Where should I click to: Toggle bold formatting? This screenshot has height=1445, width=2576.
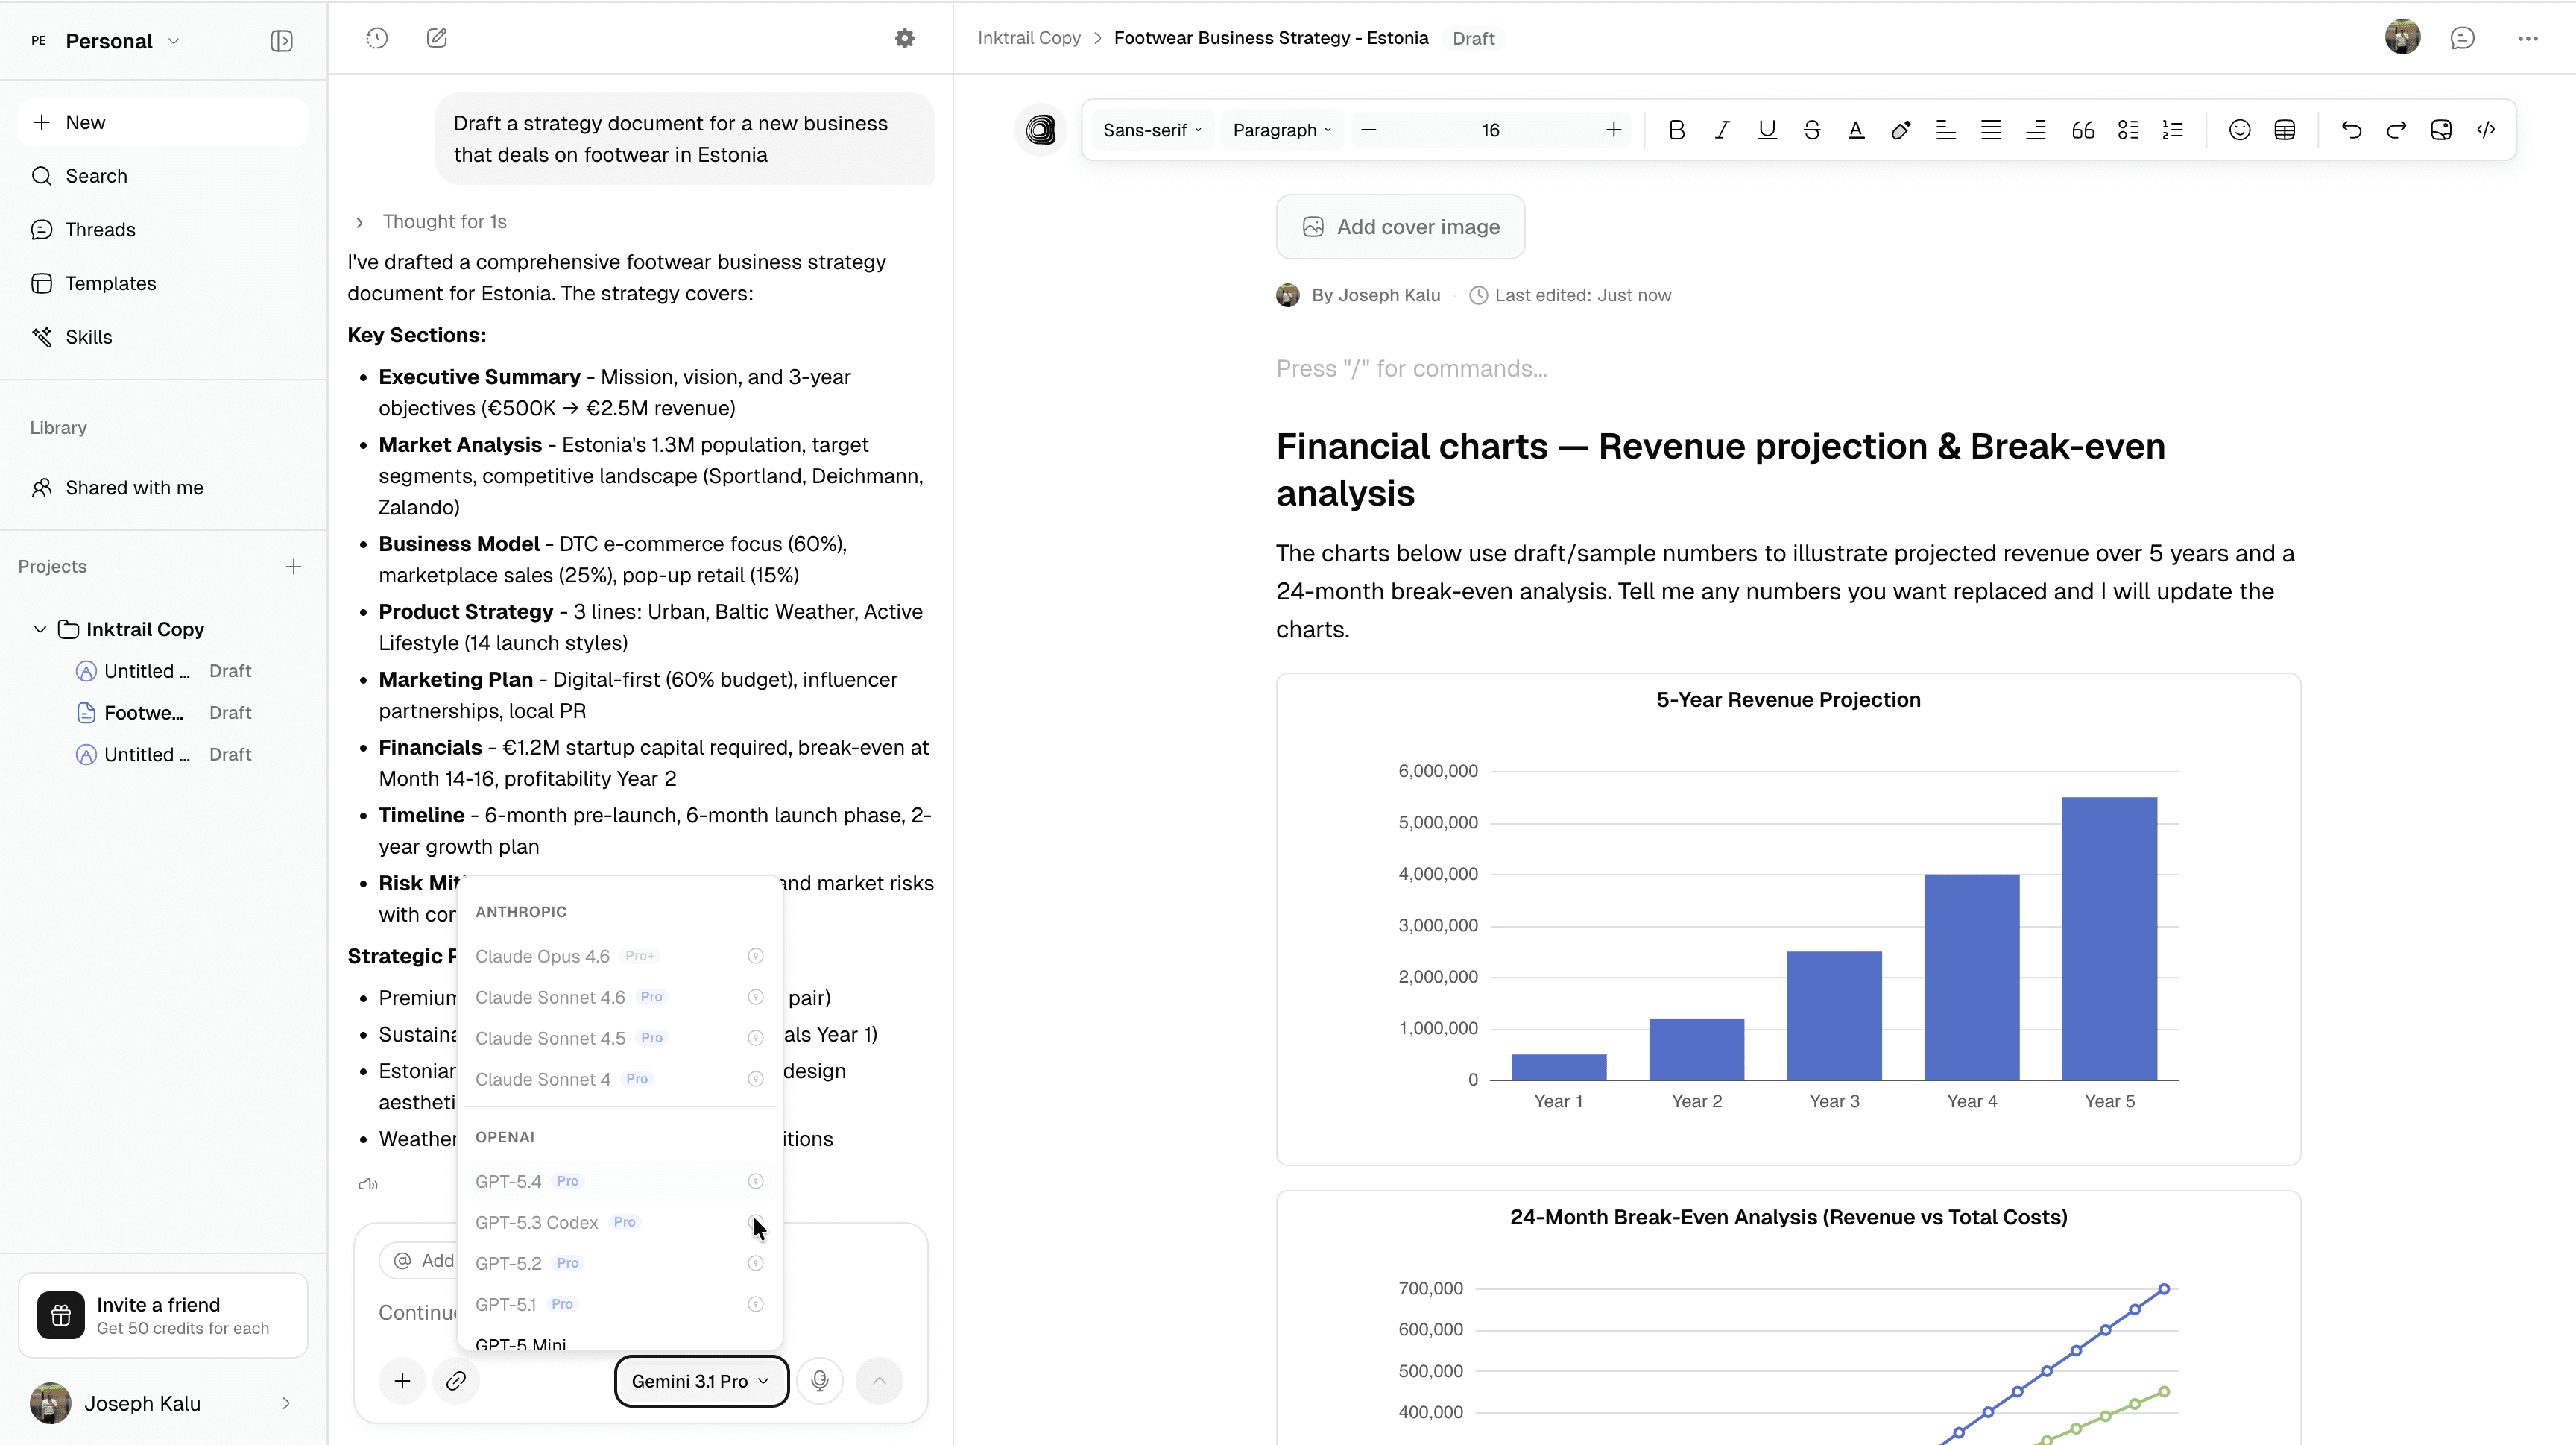pos(1677,130)
